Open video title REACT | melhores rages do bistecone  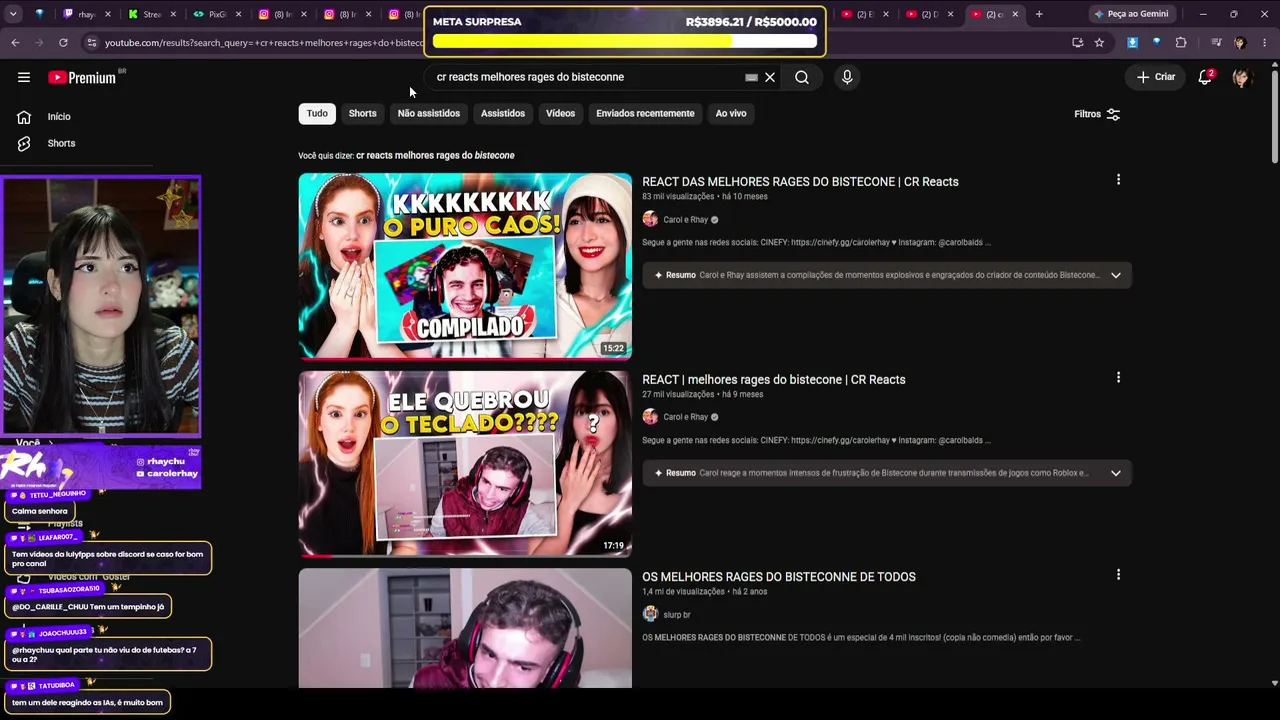pos(774,380)
